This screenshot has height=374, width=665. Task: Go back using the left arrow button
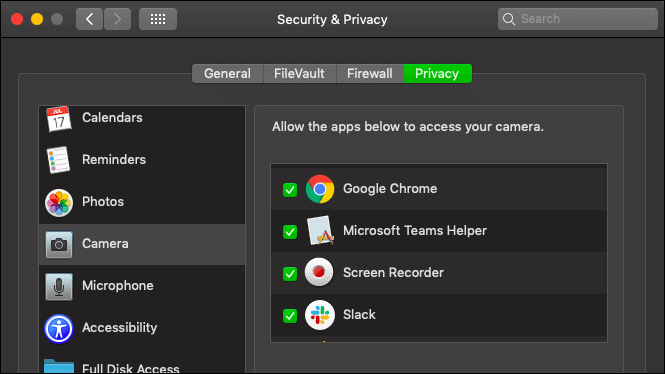(89, 19)
